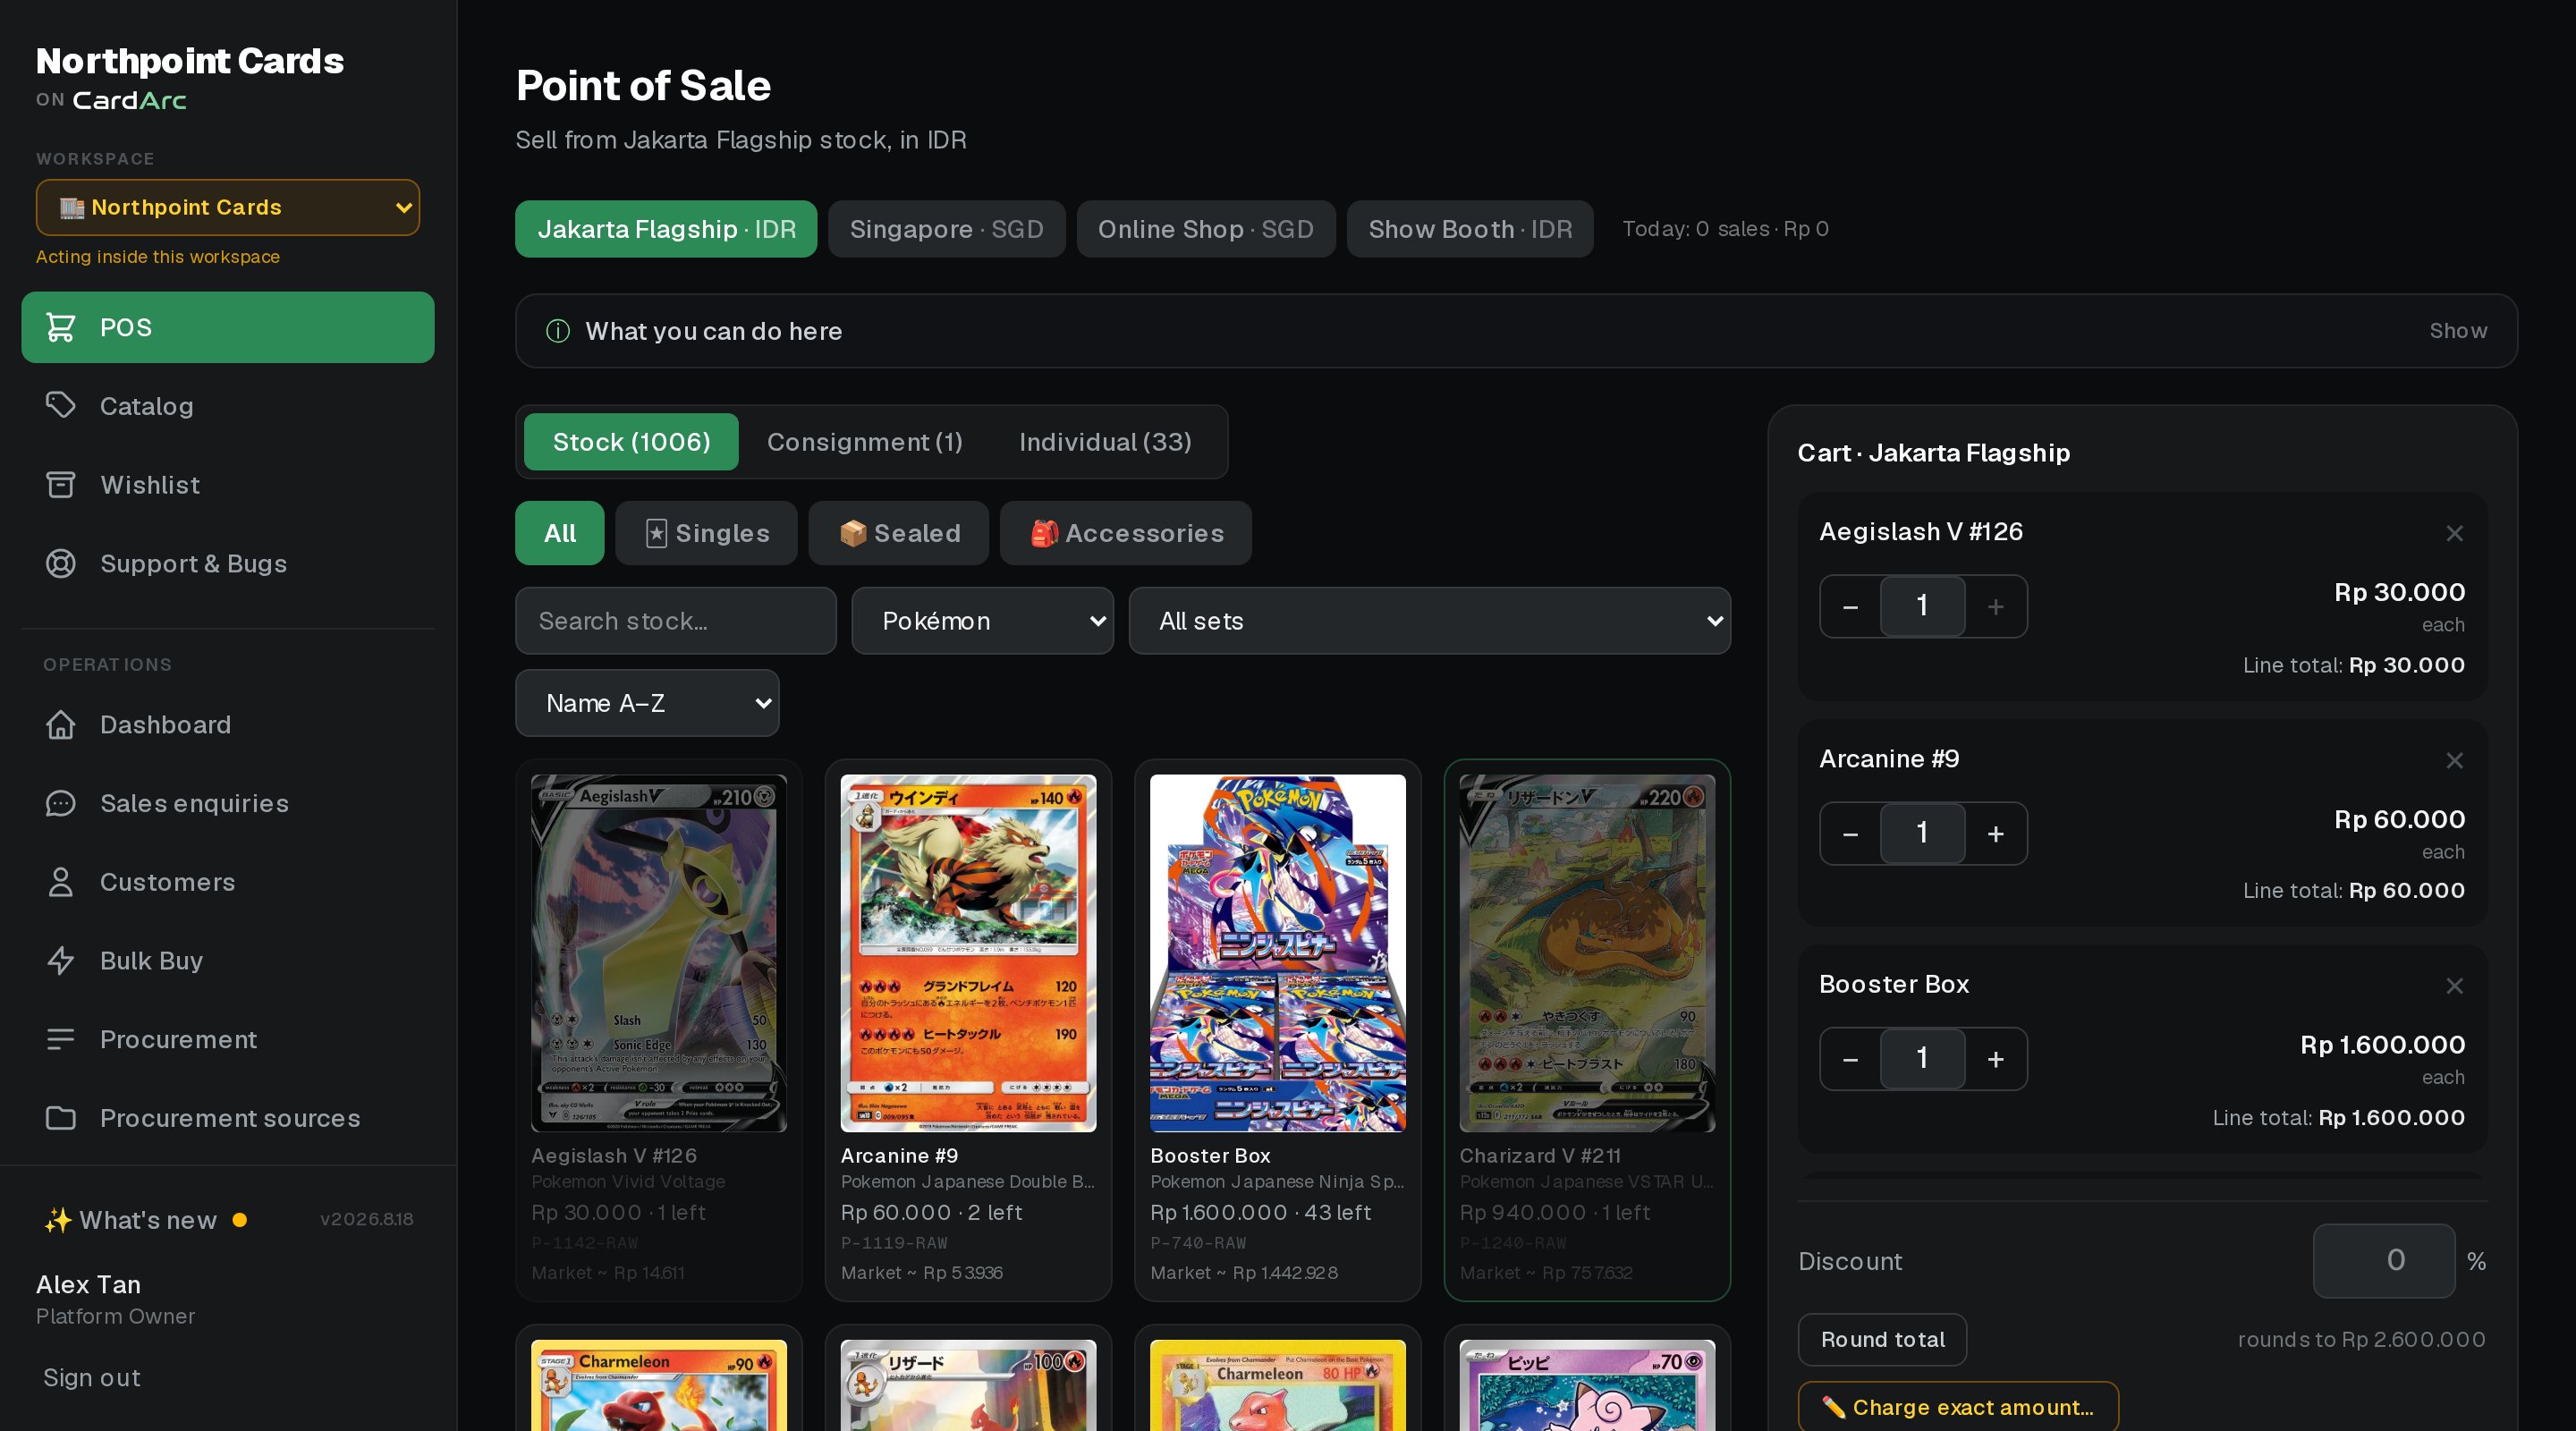Open Catalog via its tag icon
Viewport: 2576px width, 1431px height.
61,405
